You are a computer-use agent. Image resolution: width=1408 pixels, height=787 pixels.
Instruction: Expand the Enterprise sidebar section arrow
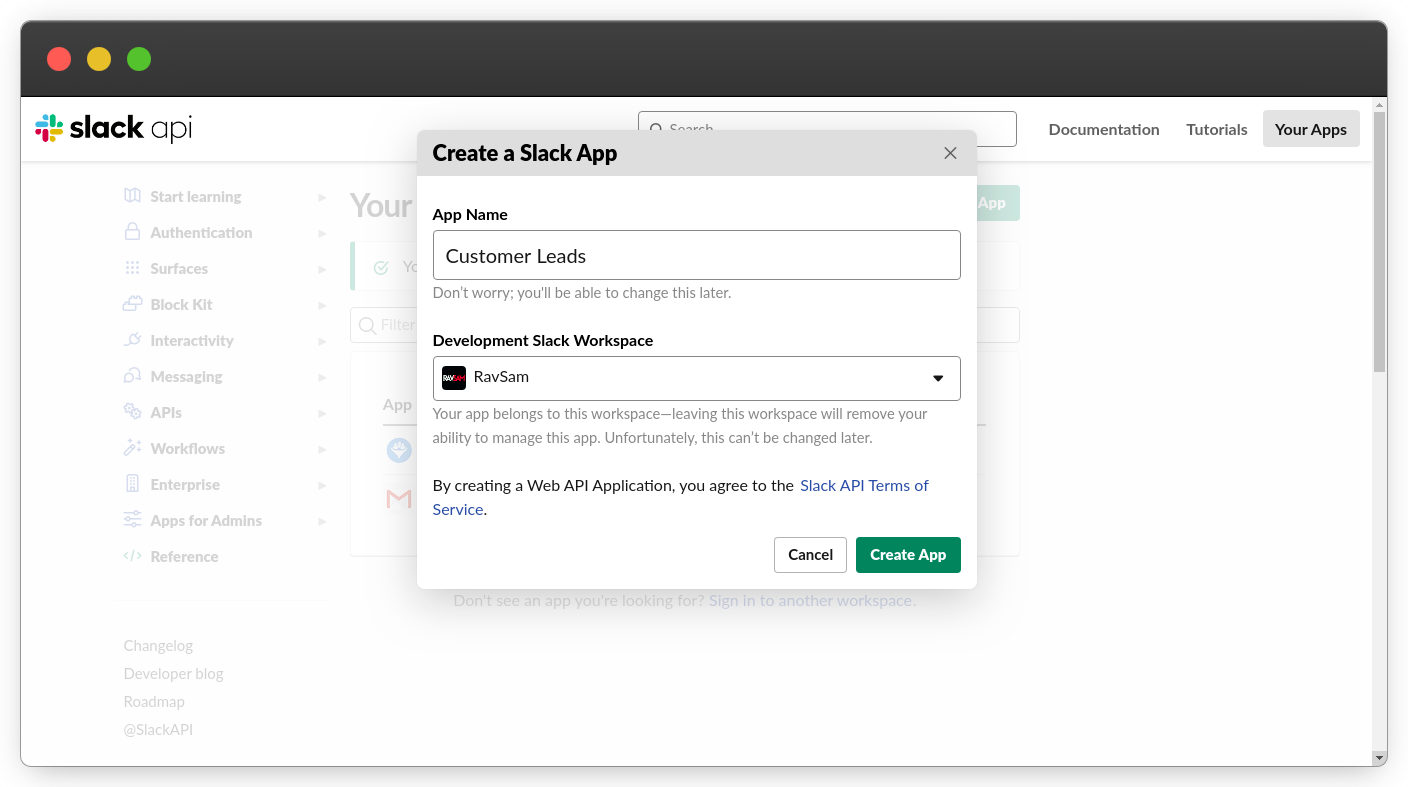pos(322,485)
